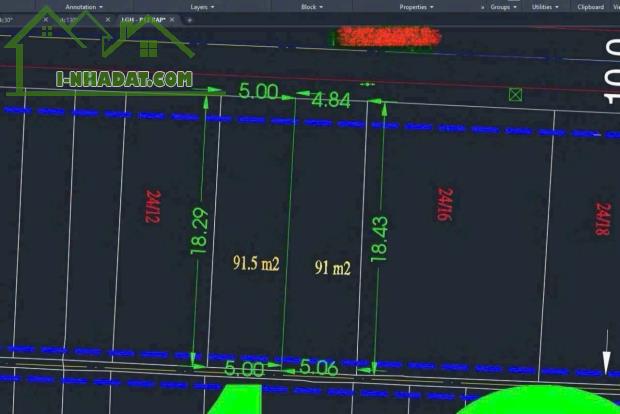Close the middle drawing file tab

(x=108, y=19)
